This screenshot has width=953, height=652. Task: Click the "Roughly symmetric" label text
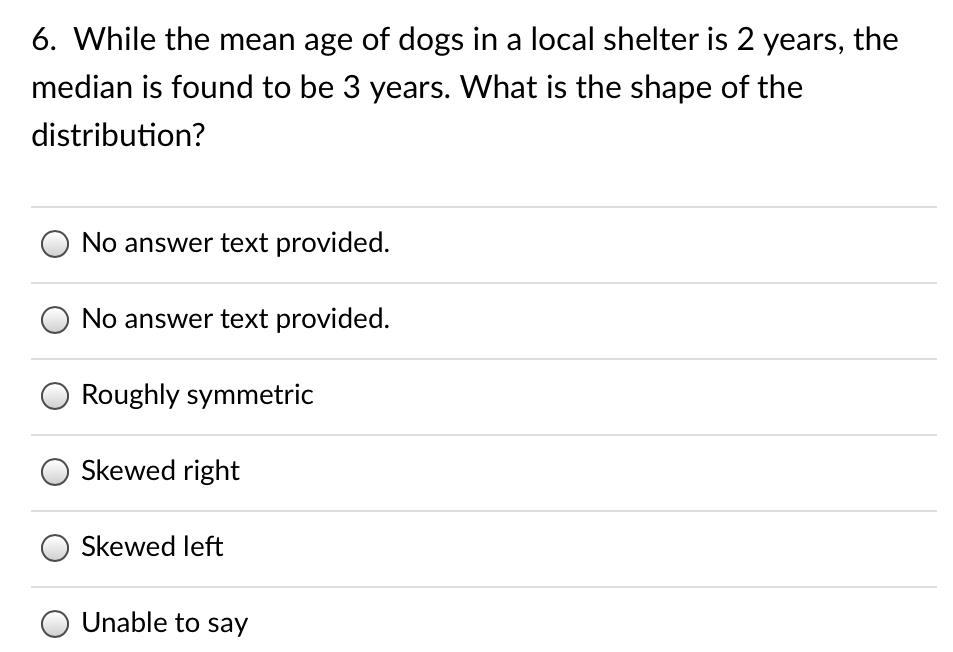click(x=197, y=395)
